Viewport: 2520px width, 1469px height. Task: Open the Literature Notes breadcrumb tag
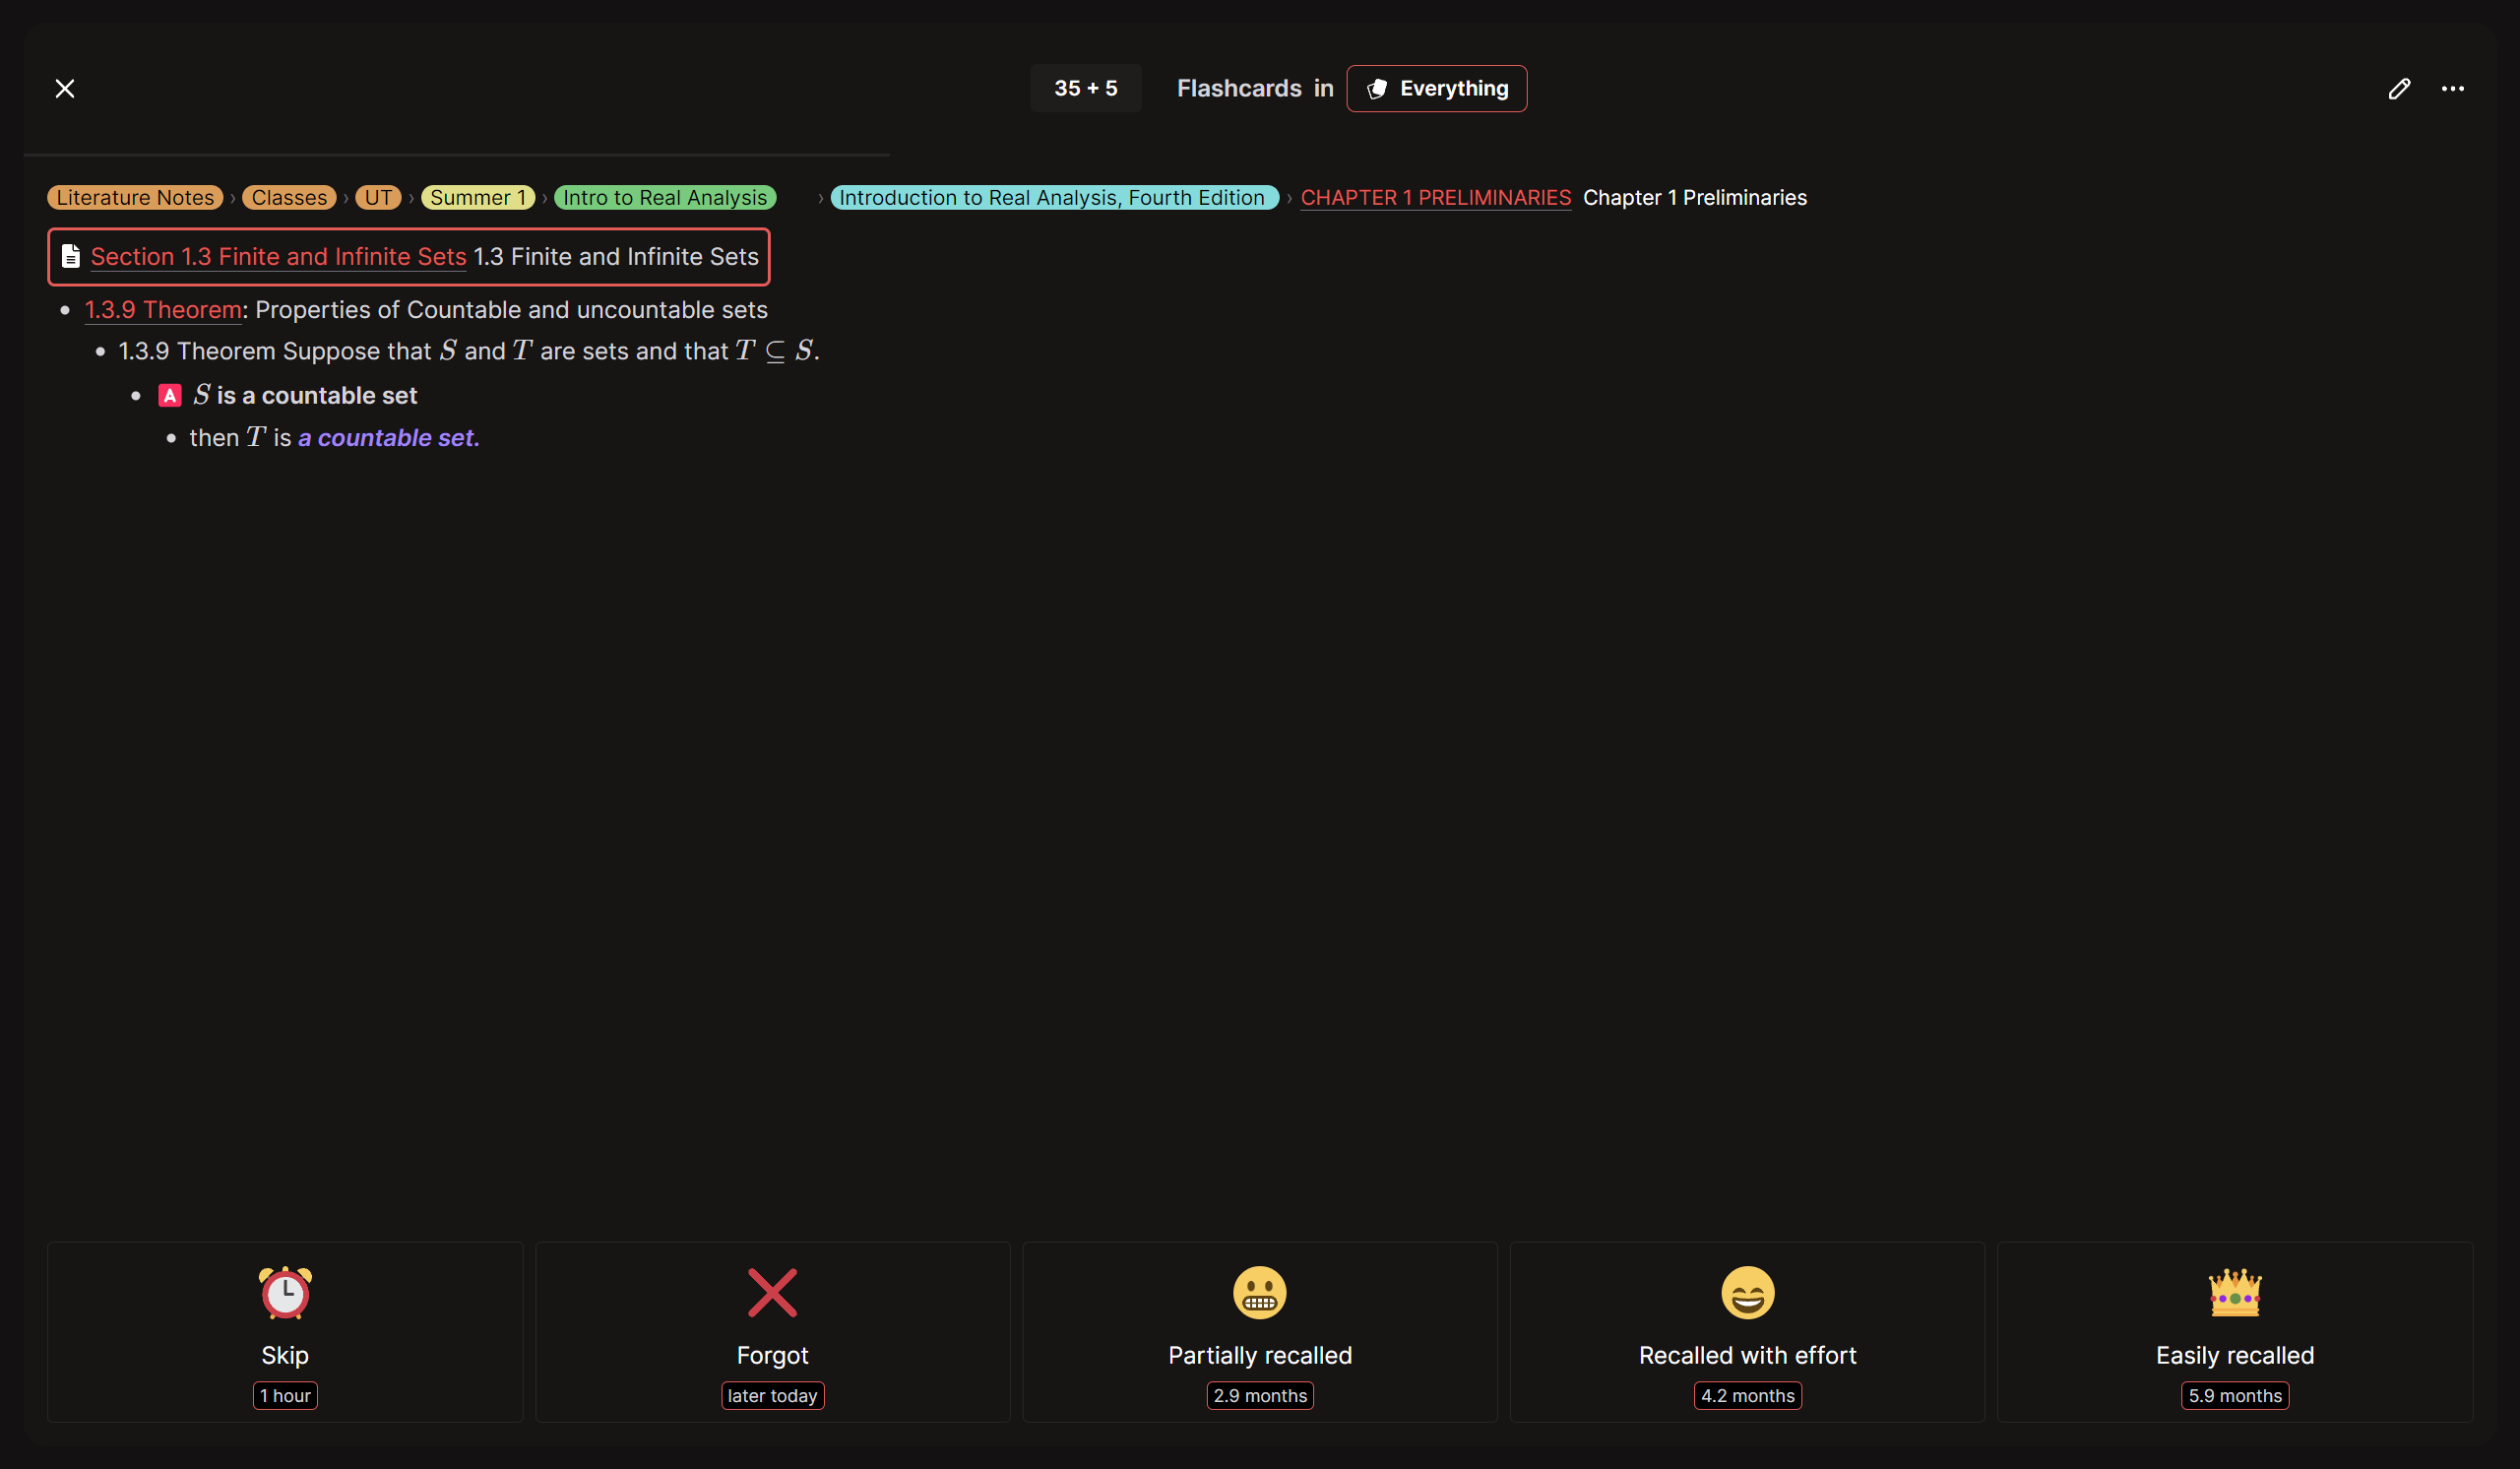pos(134,197)
